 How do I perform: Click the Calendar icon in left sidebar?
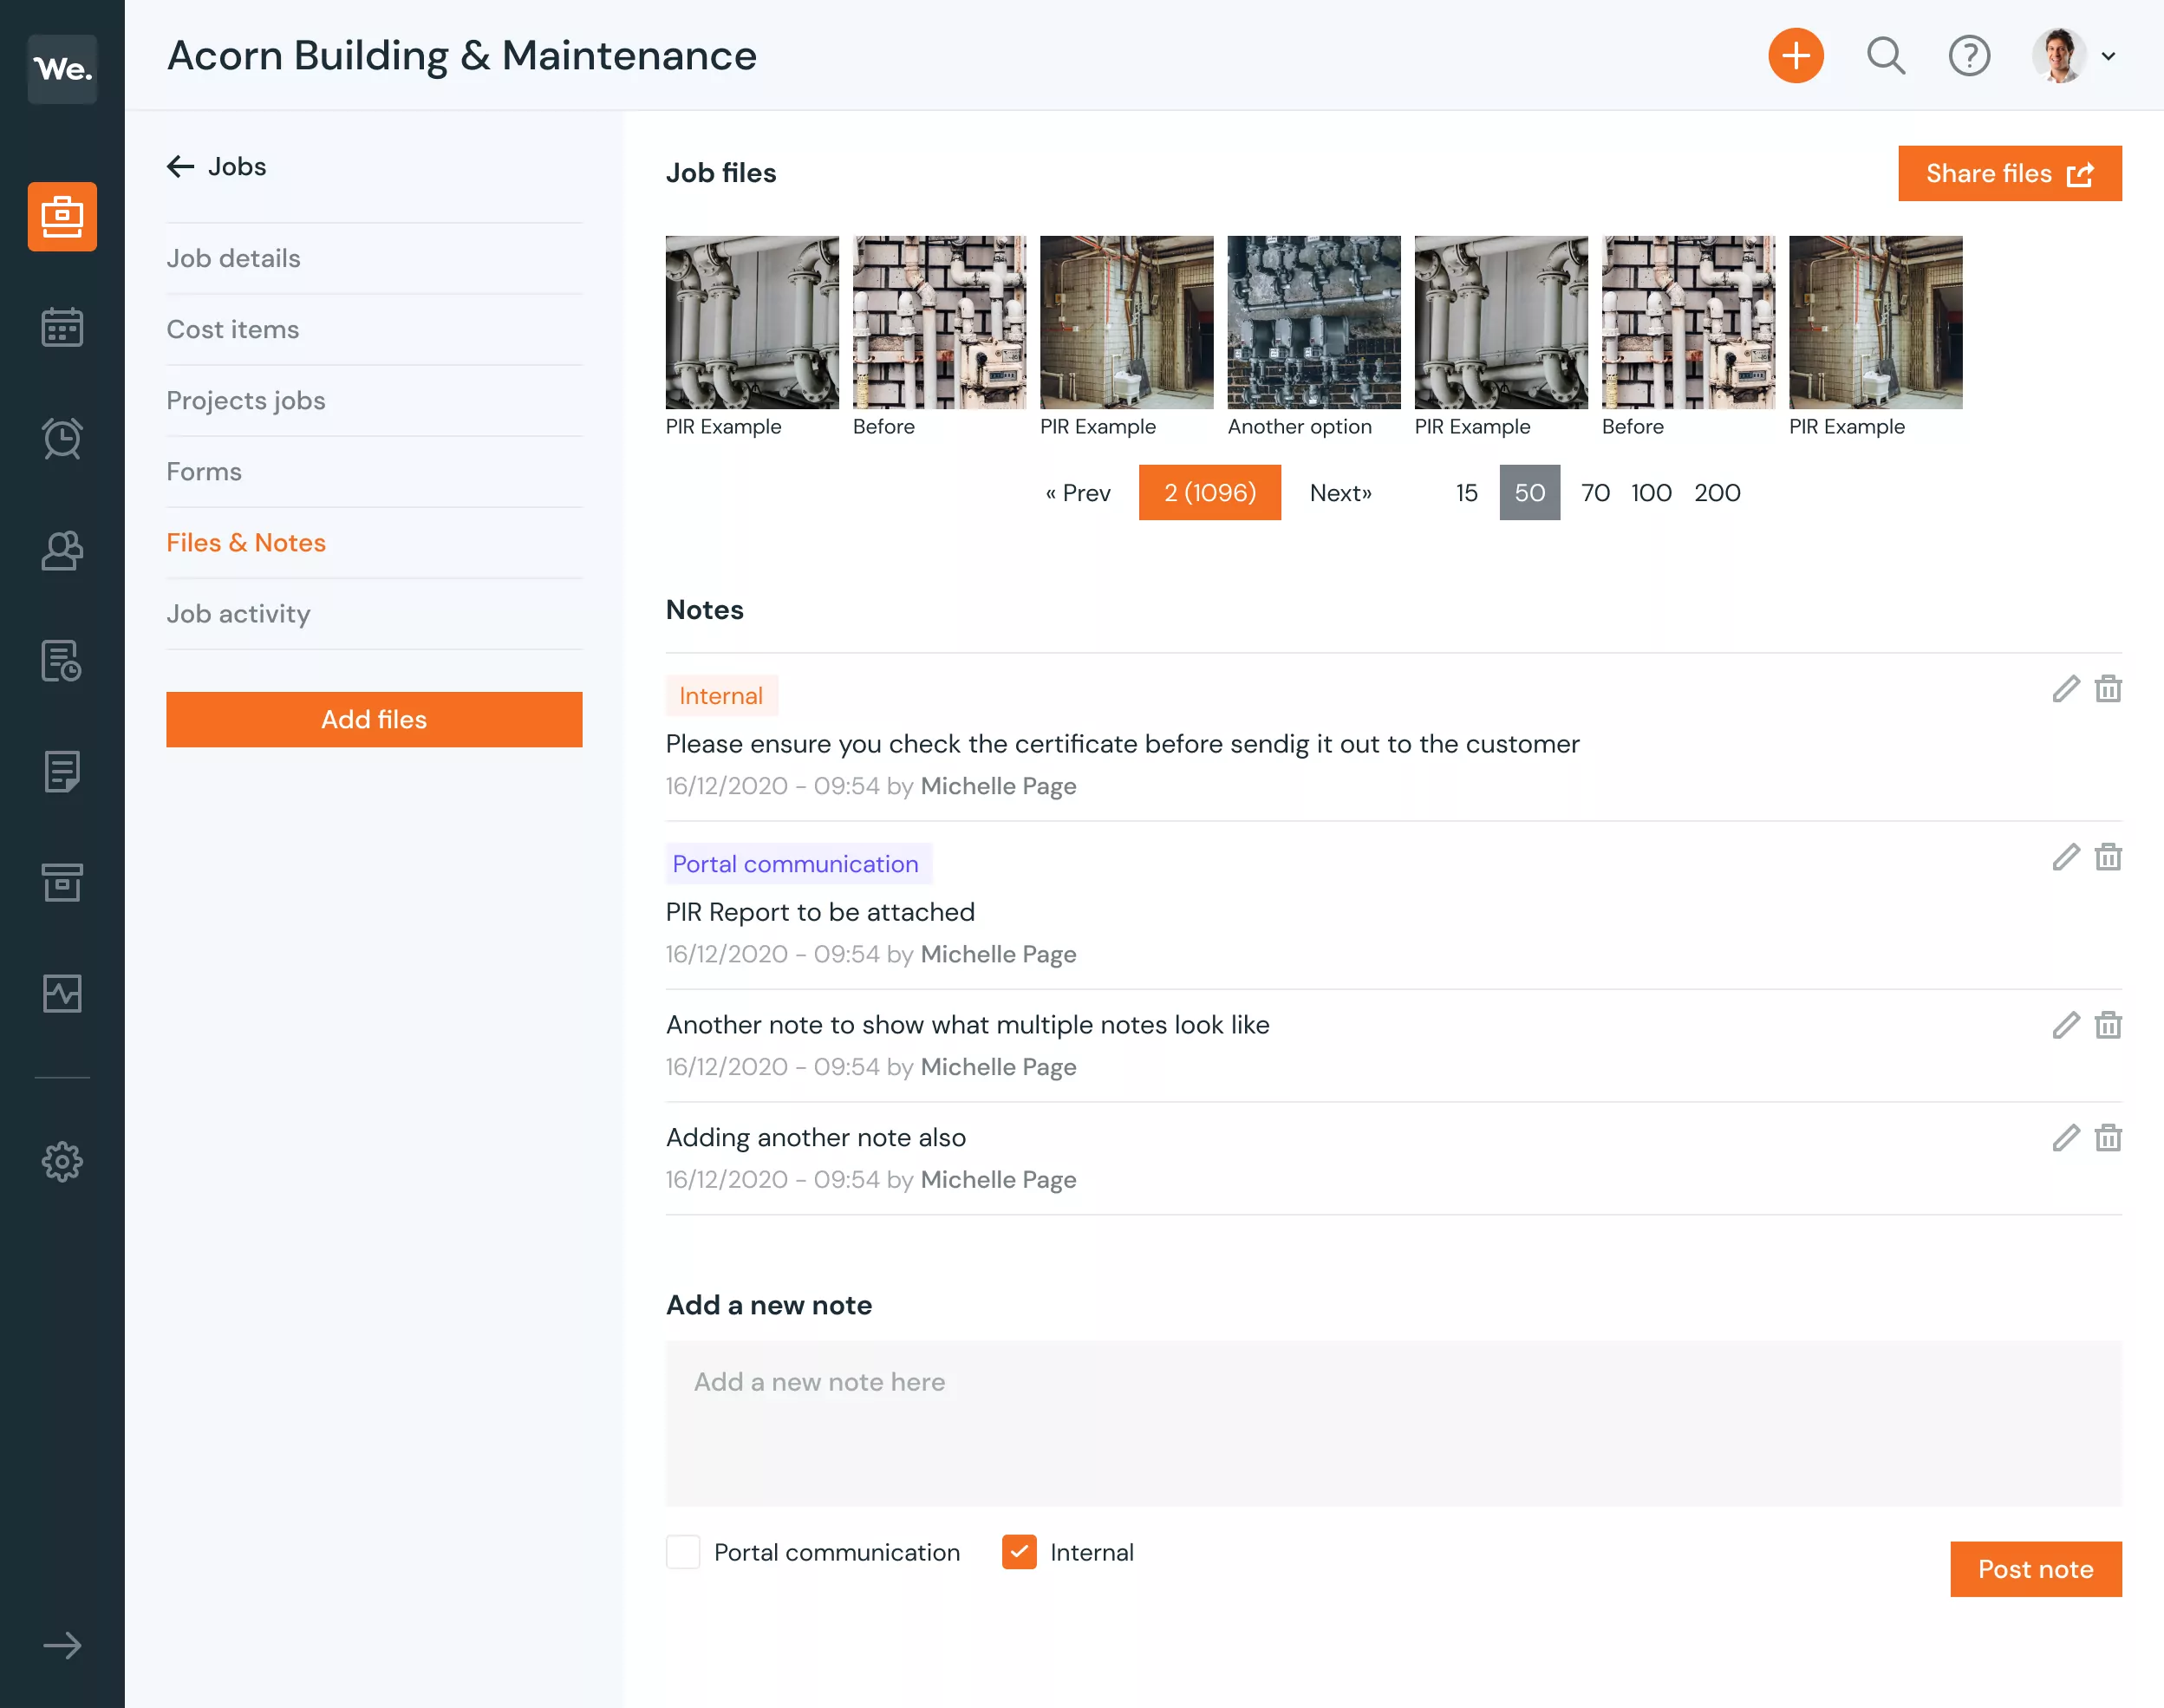point(62,327)
